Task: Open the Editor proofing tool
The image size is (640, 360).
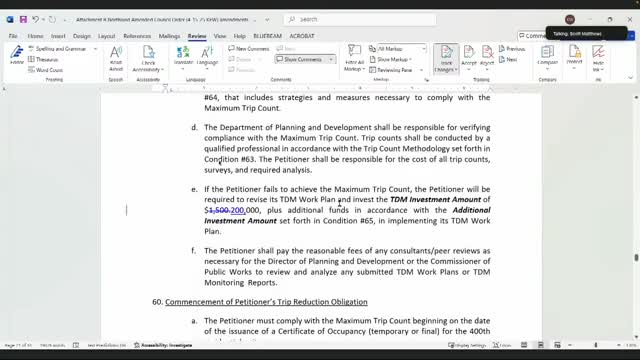Action: coord(17,56)
